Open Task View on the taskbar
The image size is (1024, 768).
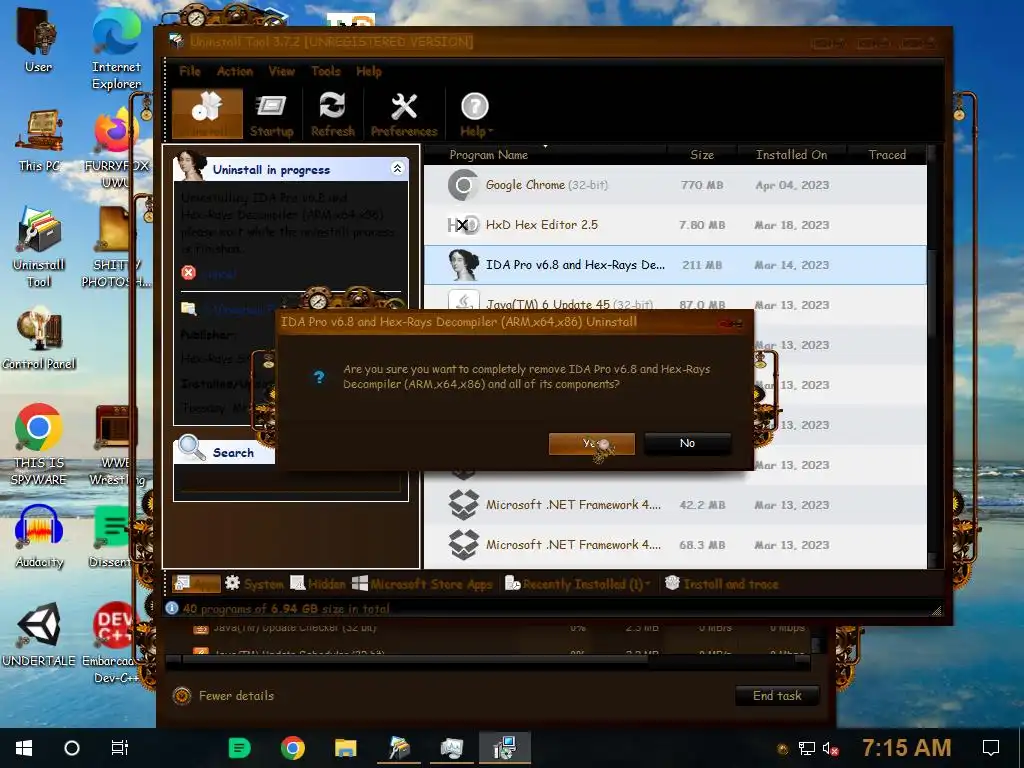120,748
